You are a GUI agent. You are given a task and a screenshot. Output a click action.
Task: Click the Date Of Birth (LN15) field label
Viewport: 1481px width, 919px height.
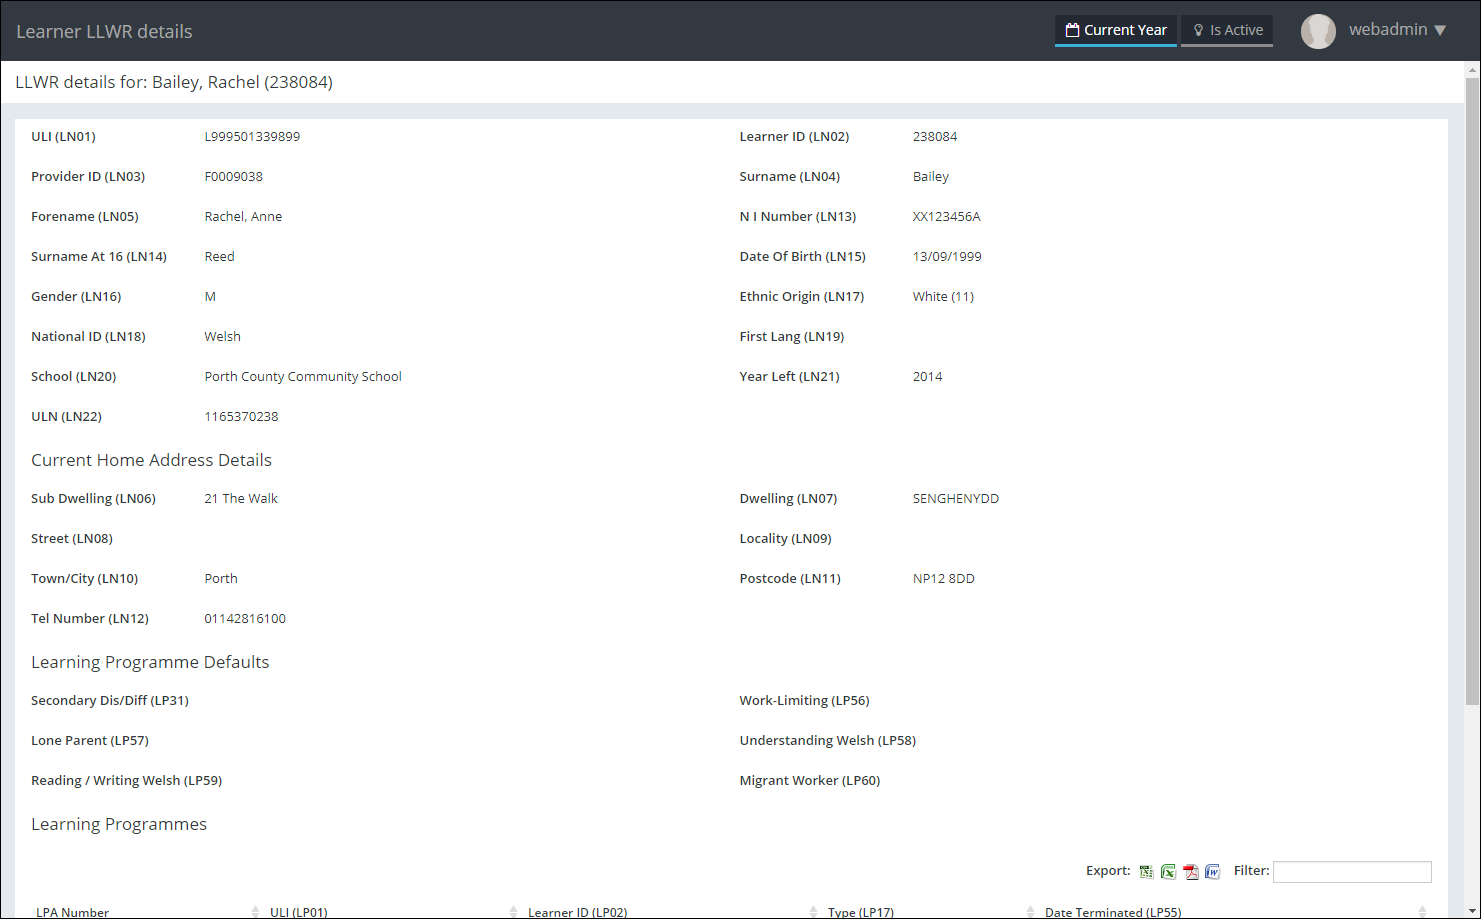pyautogui.click(x=803, y=257)
